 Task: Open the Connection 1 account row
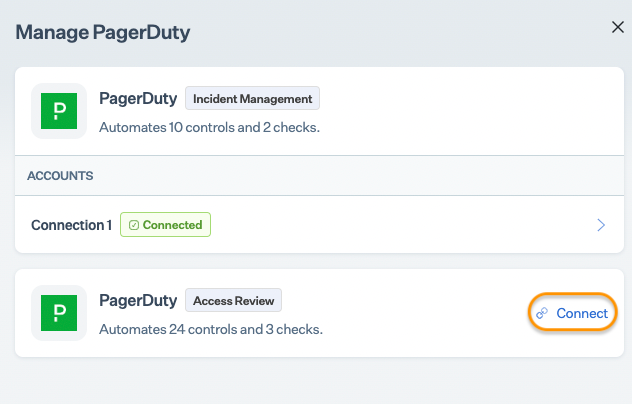pyautogui.click(x=319, y=225)
